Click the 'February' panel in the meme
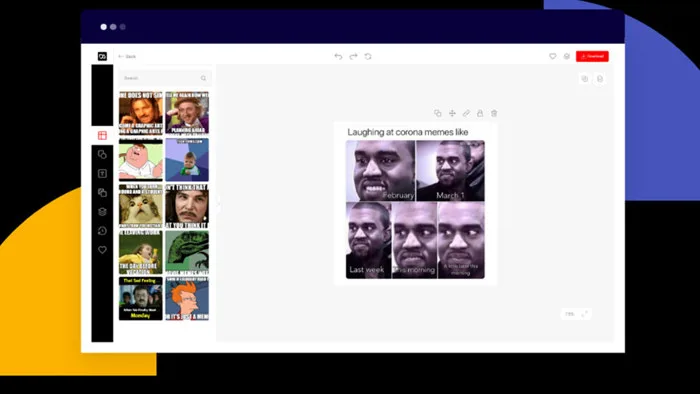This screenshot has height=394, width=700. (x=380, y=171)
